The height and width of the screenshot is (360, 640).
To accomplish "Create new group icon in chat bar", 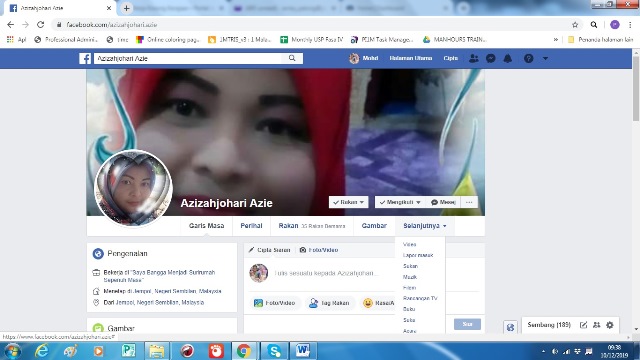I will click(x=596, y=325).
